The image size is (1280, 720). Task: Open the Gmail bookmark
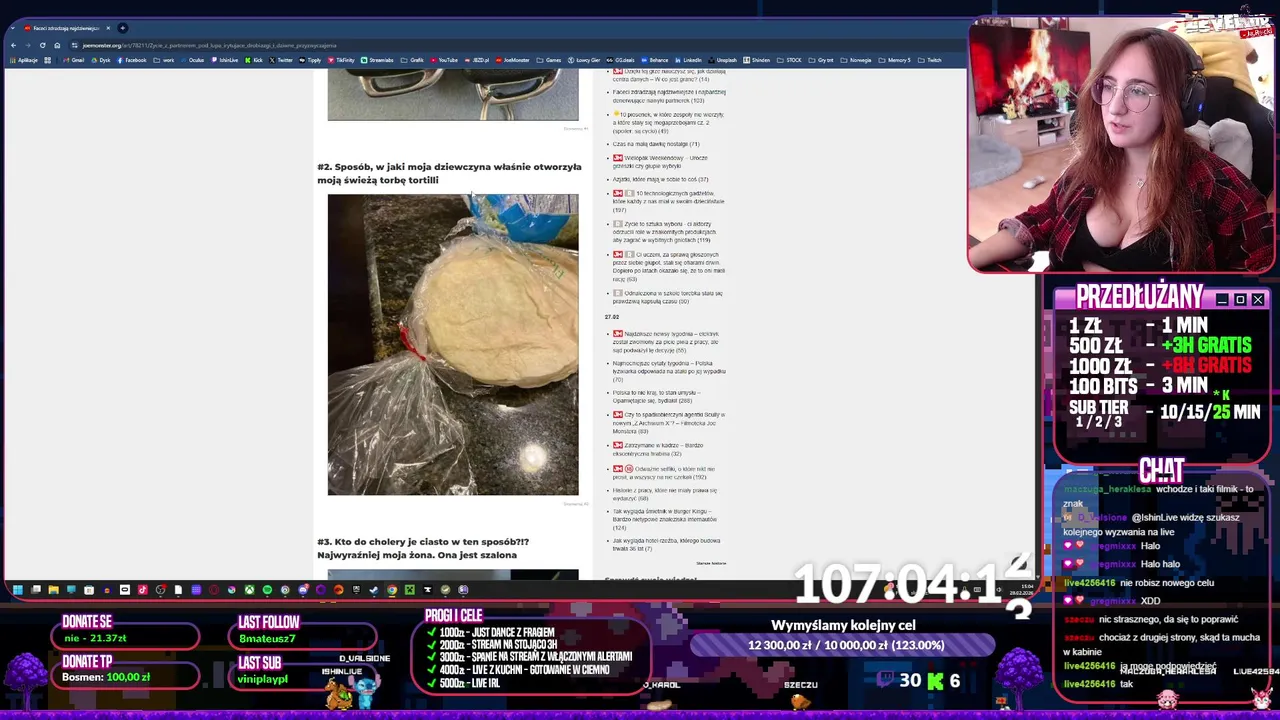coord(75,60)
